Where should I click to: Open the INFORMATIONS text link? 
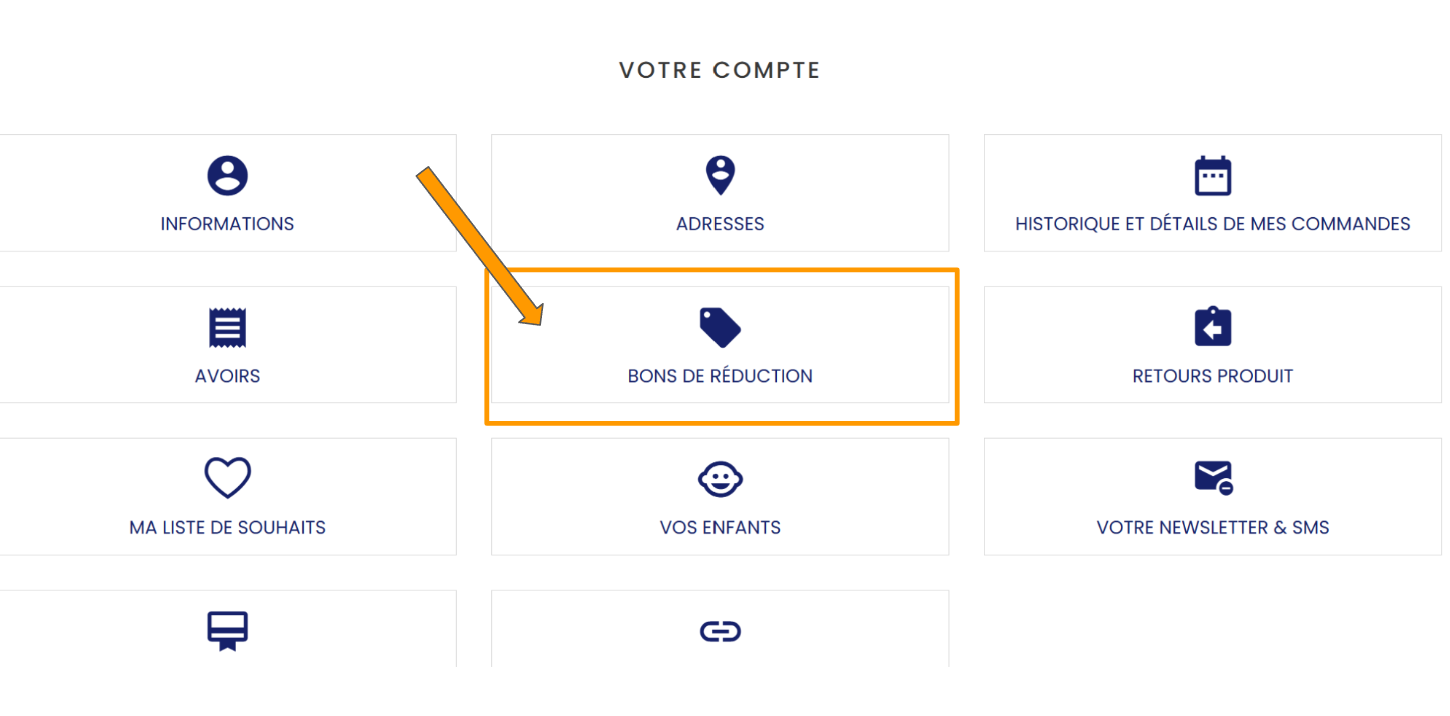click(227, 224)
